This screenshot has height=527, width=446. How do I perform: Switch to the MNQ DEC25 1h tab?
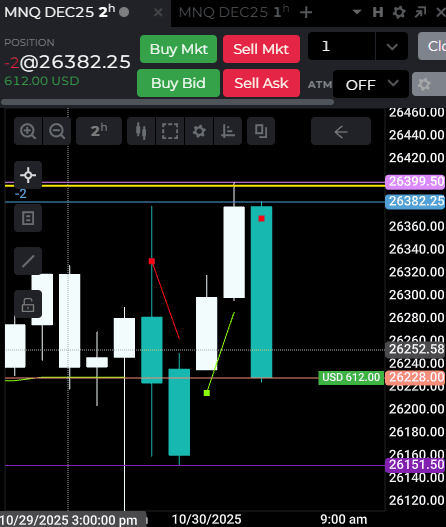tap(234, 12)
